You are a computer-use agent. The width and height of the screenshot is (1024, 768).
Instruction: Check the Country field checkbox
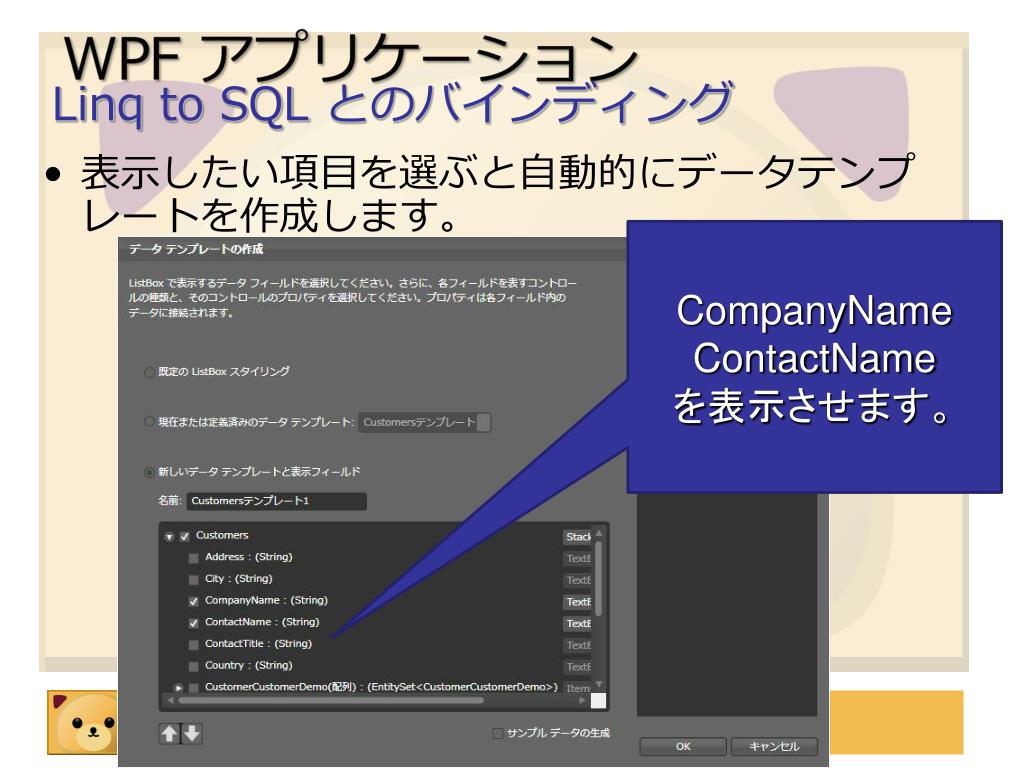[x=193, y=666]
